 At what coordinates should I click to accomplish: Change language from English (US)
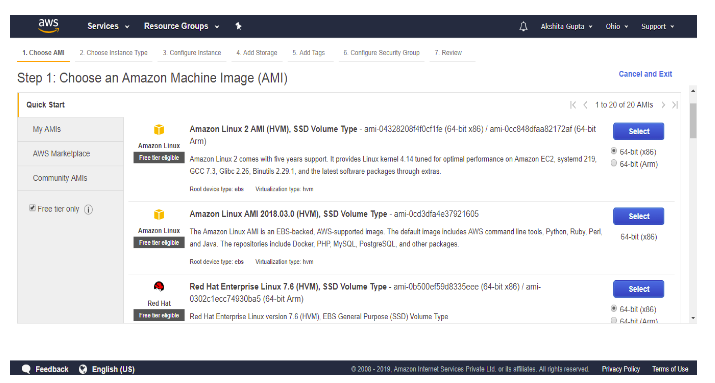[113, 369]
